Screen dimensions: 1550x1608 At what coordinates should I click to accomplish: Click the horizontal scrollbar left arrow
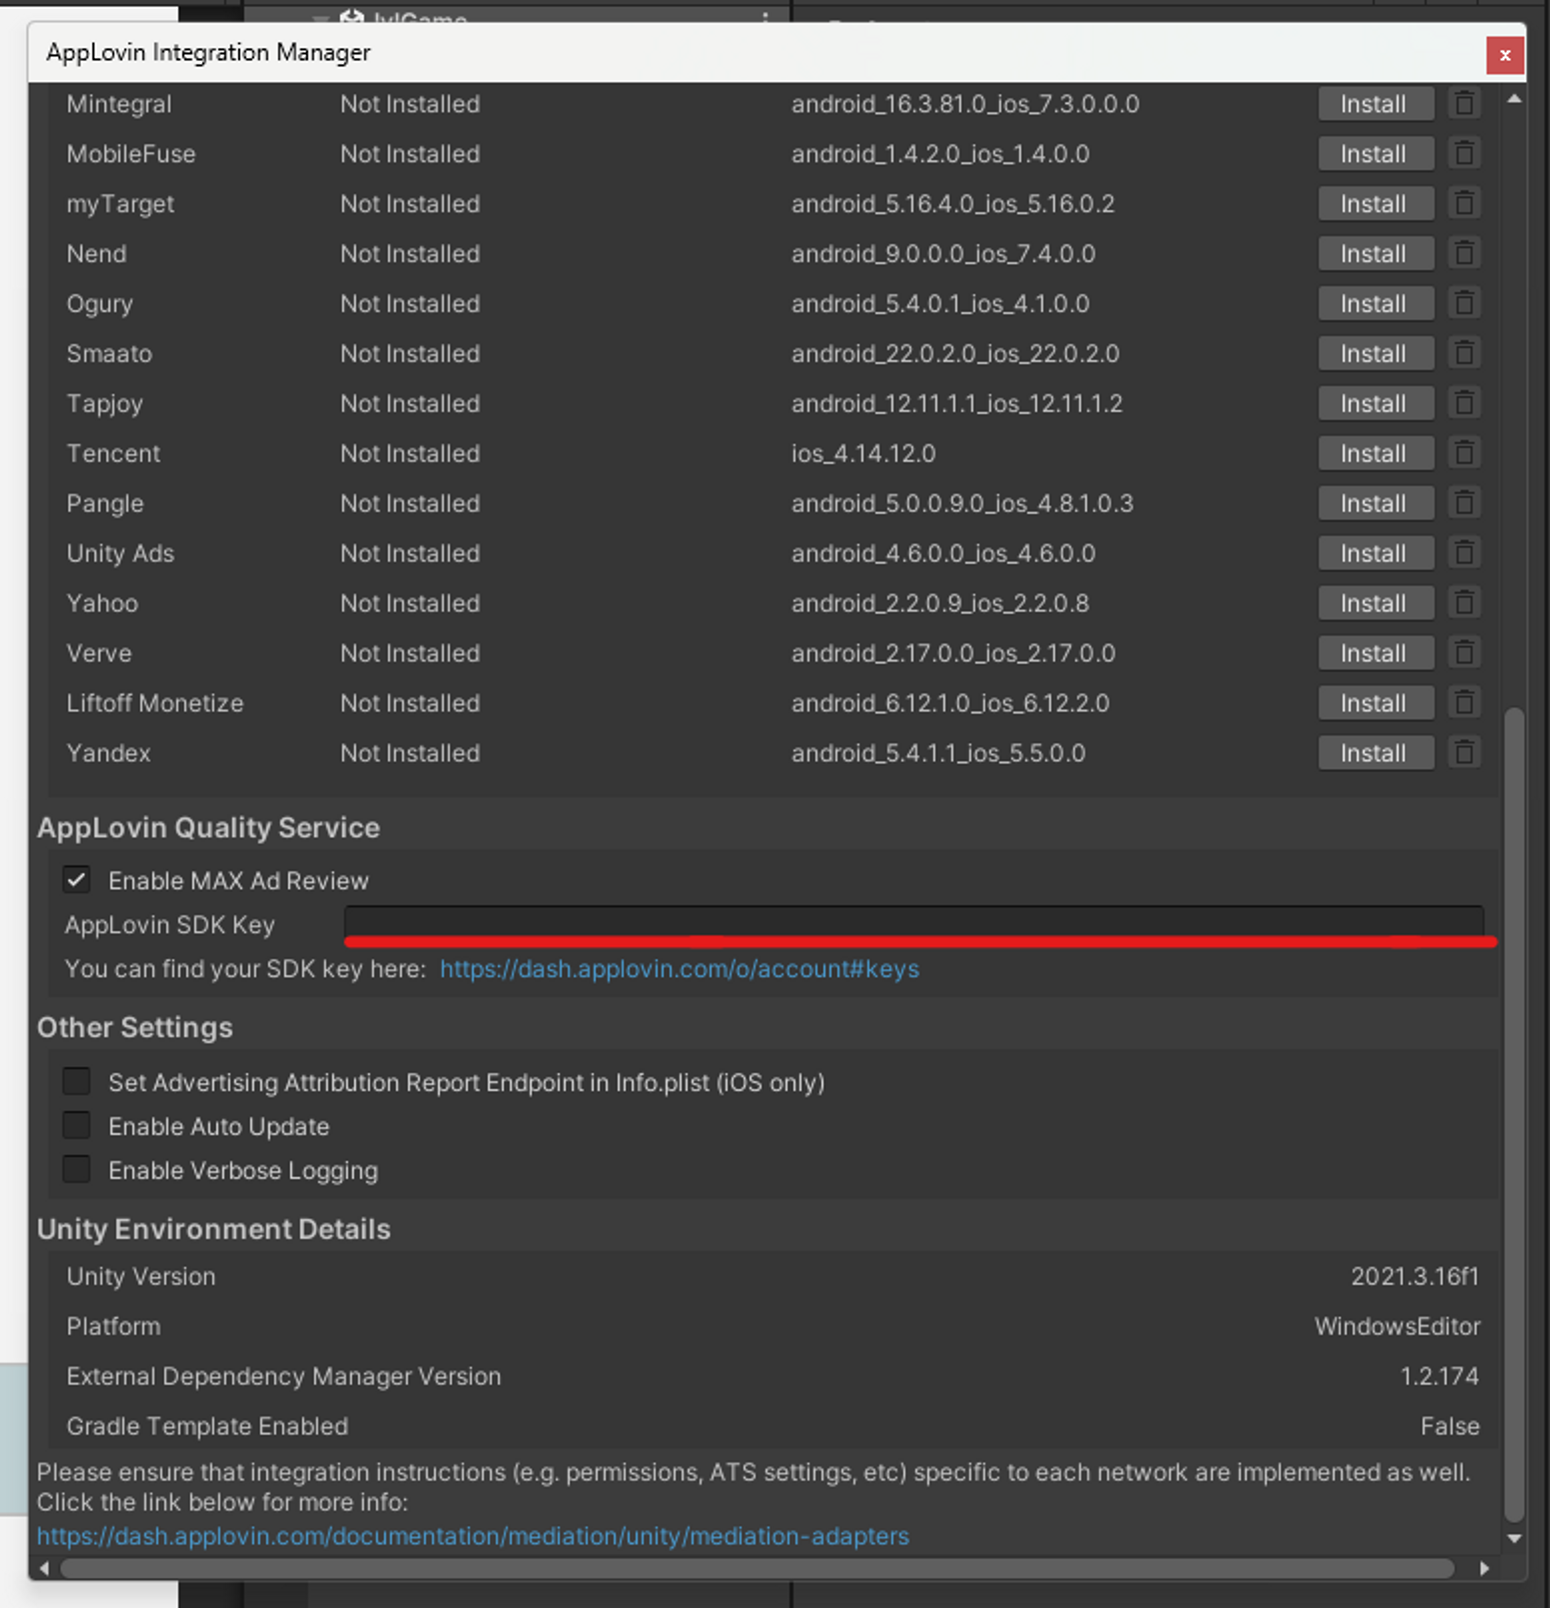pos(44,1568)
